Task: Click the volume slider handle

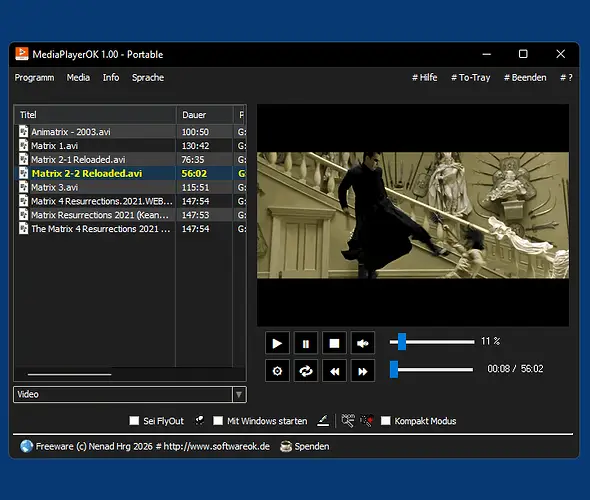Action: (402, 342)
